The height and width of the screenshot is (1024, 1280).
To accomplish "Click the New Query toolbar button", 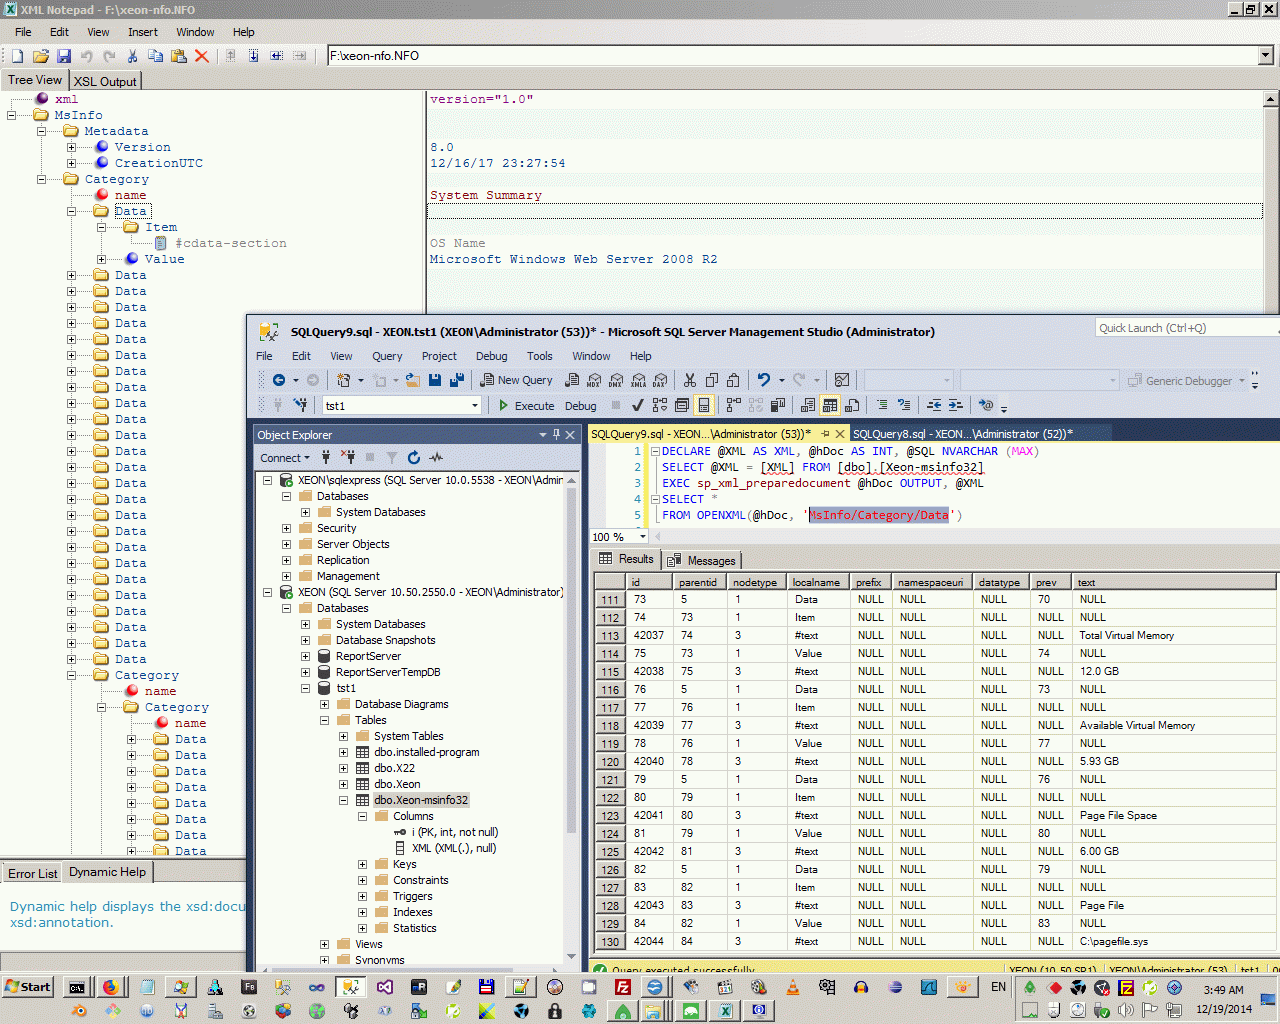I will (516, 380).
